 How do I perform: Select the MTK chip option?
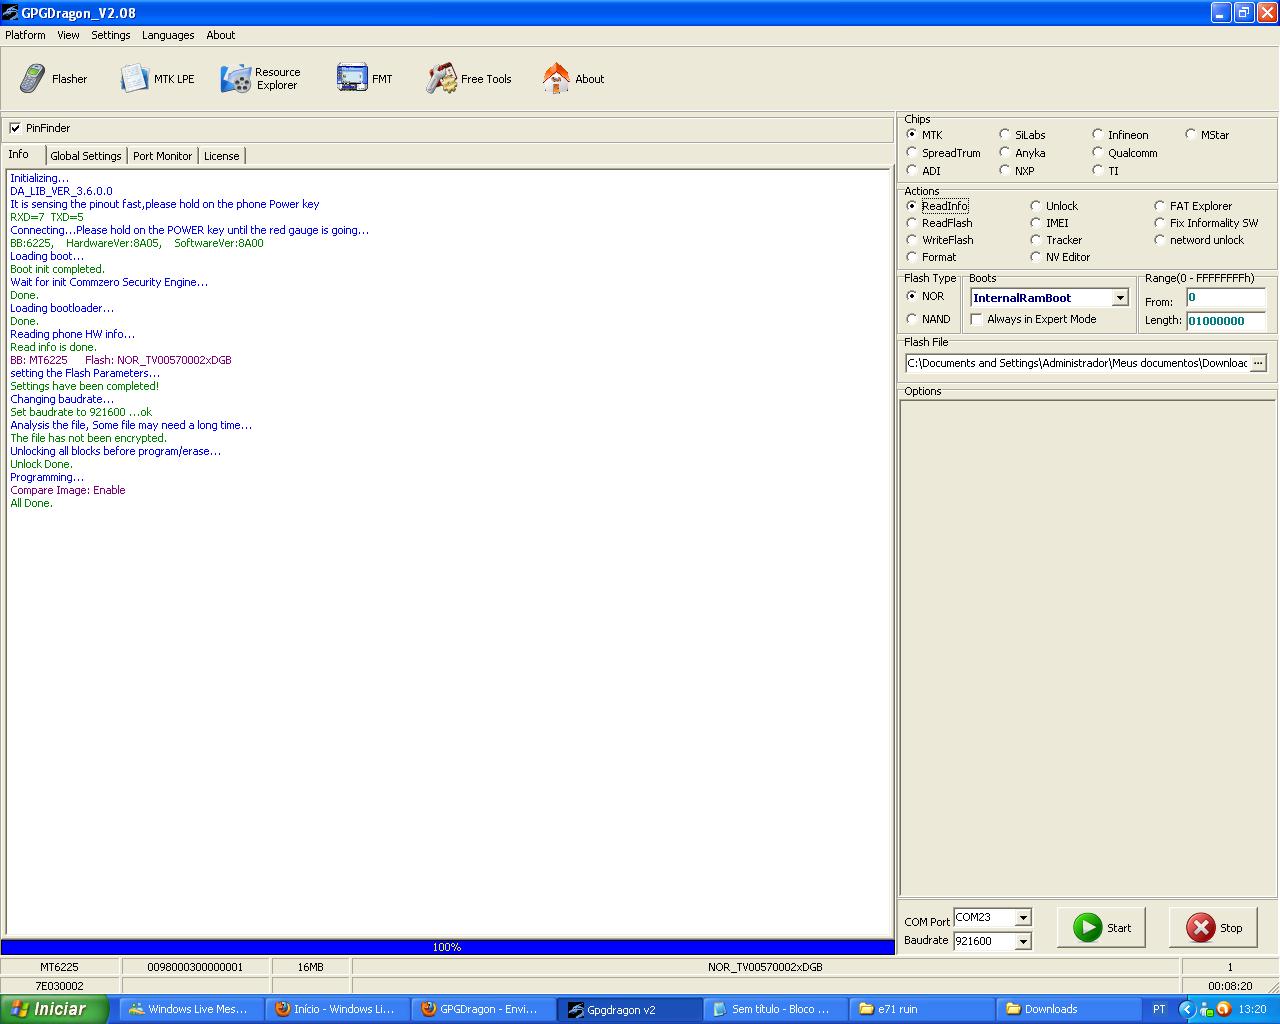coord(911,134)
